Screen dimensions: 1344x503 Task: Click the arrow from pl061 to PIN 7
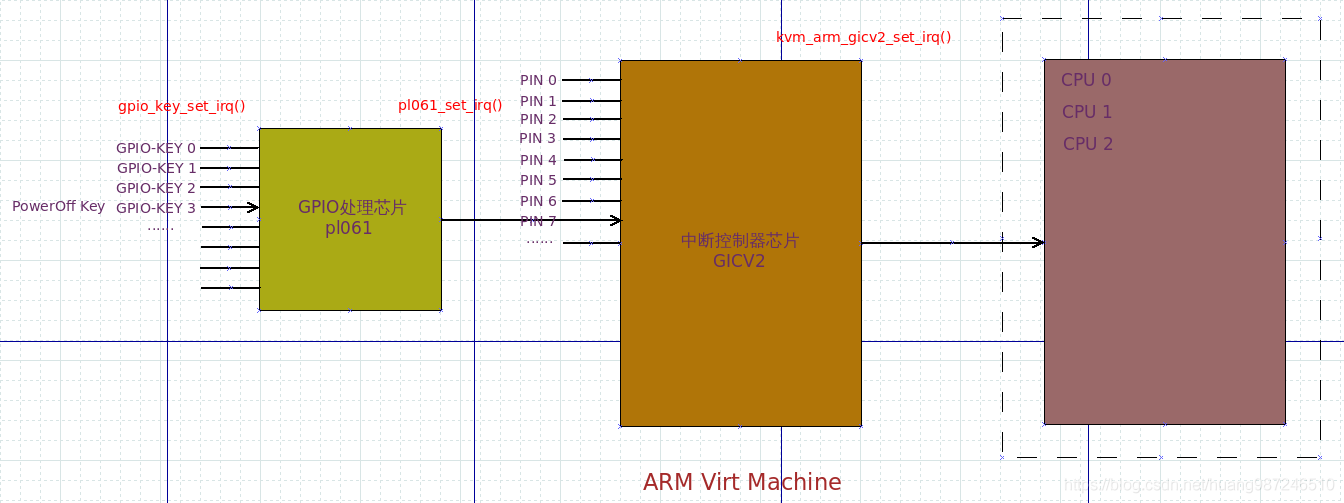pyautogui.click(x=530, y=220)
